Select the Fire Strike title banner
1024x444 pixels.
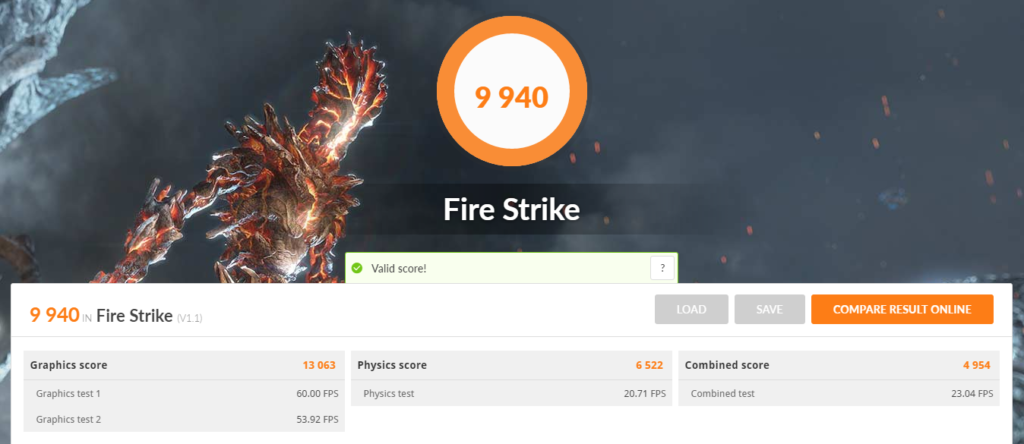coord(511,210)
